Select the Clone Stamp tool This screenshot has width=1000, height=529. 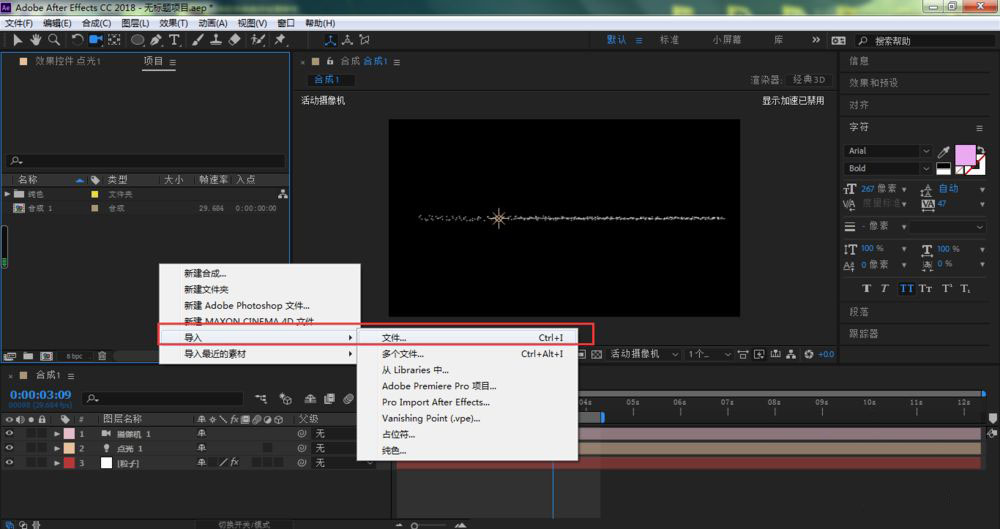point(216,40)
